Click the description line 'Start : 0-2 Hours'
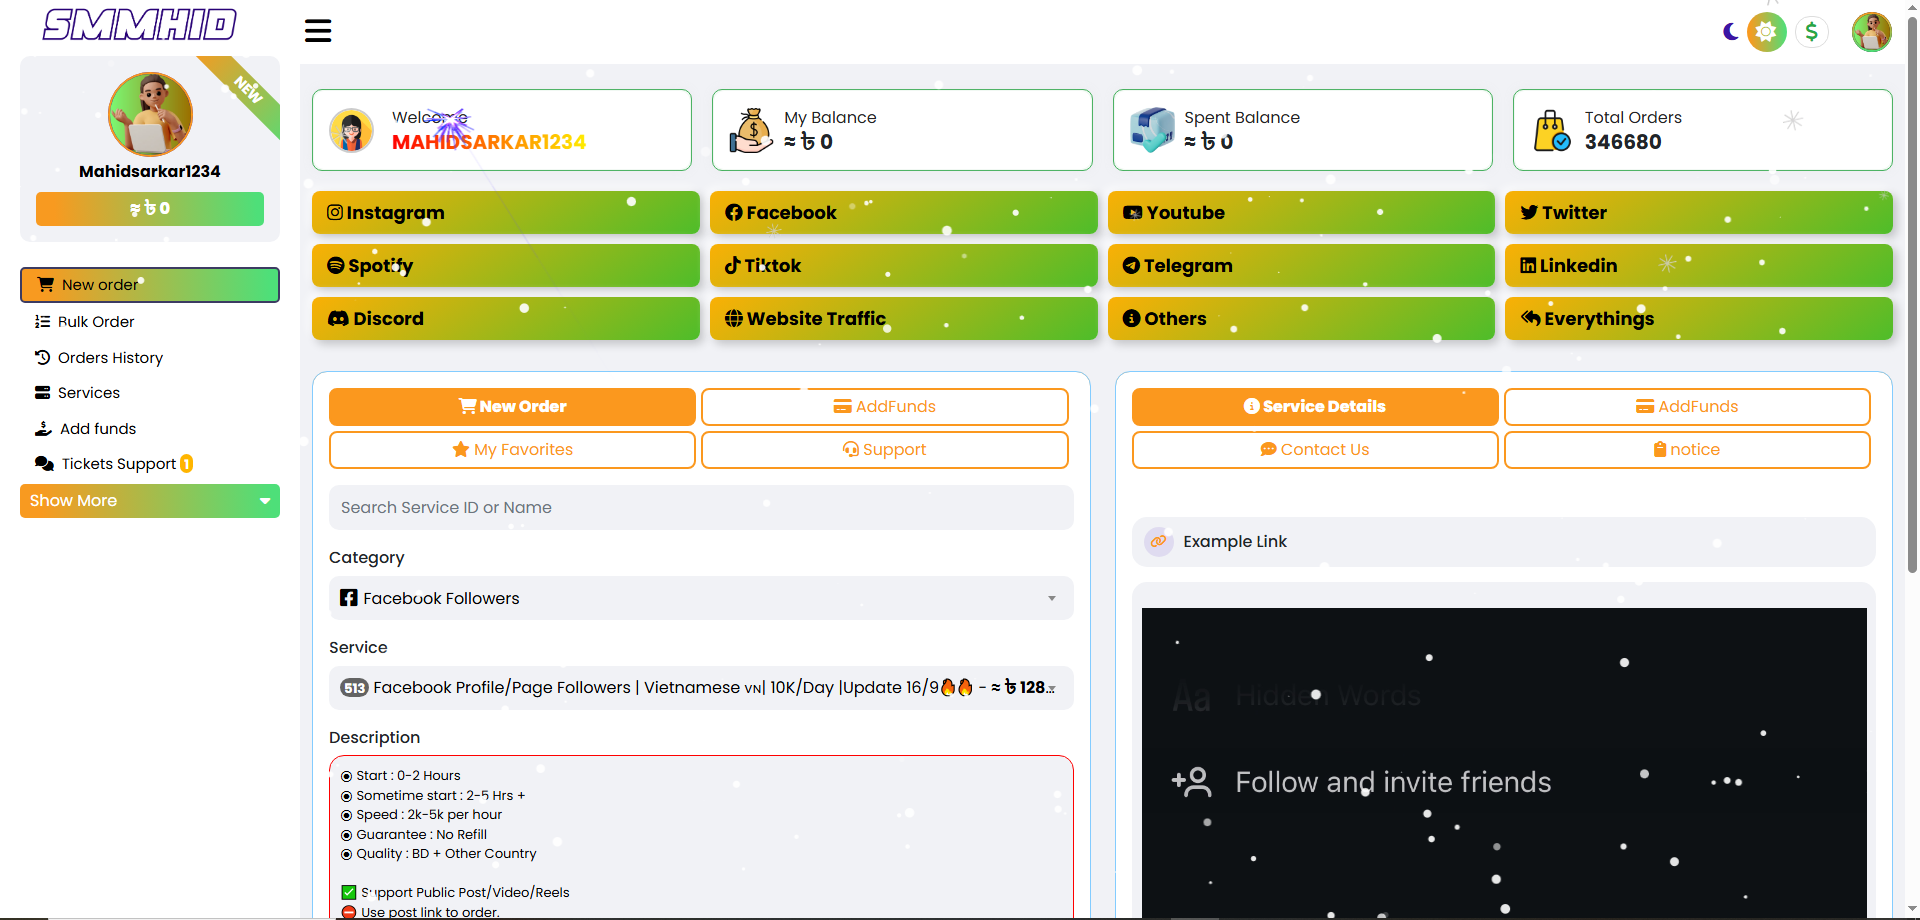 tap(408, 776)
